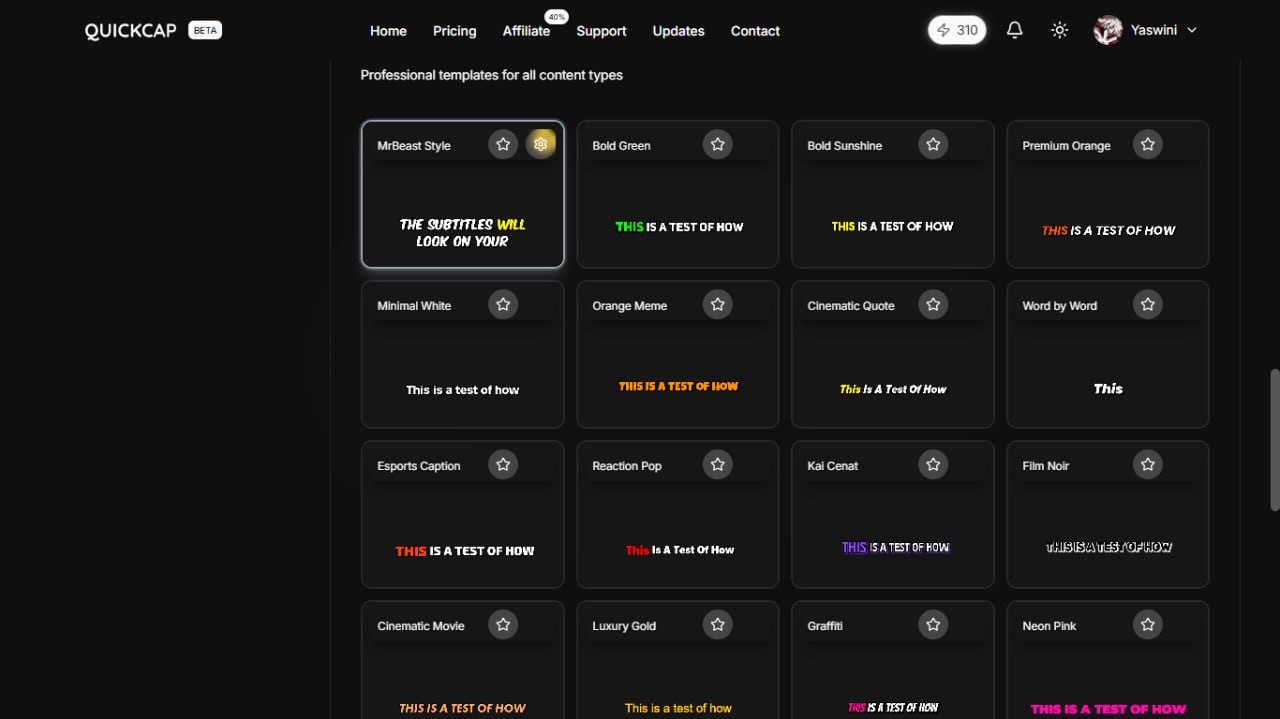
Task: Open the Pricing page
Action: tap(455, 31)
